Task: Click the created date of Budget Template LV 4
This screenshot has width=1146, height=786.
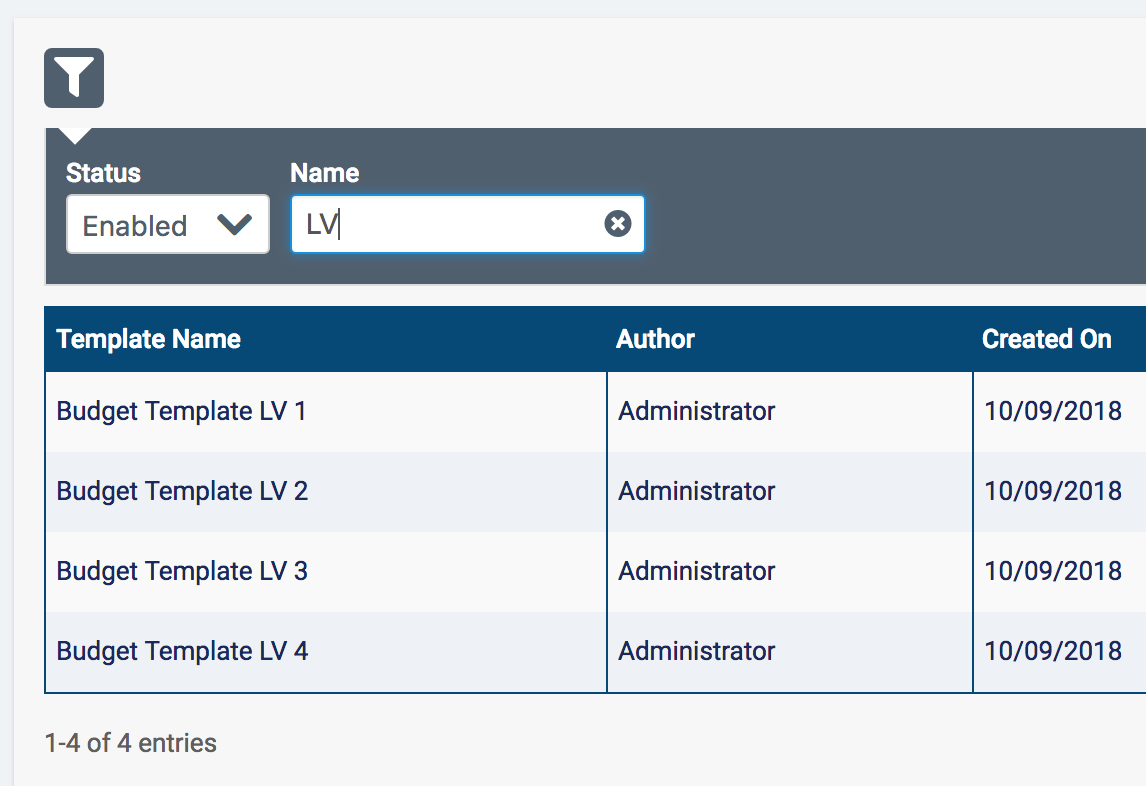Action: pos(1053,651)
